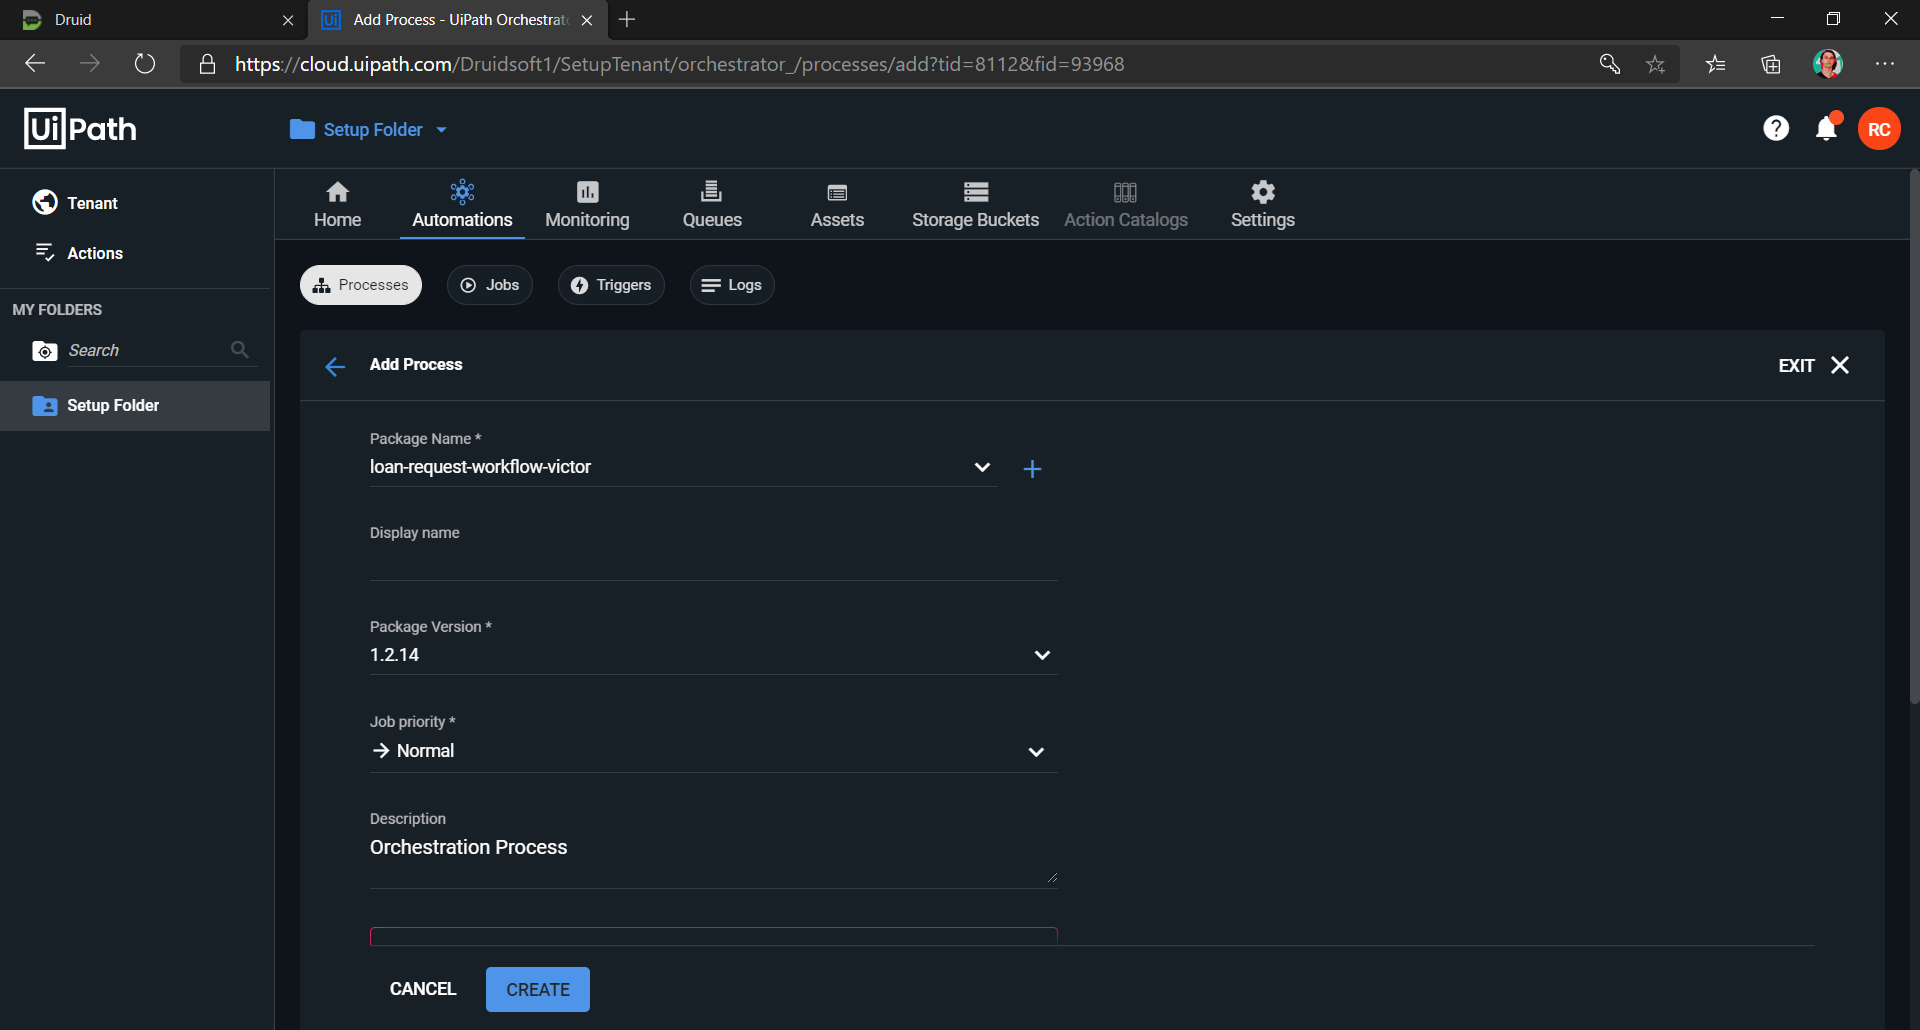Switch to the Triggers pill

coord(611,285)
